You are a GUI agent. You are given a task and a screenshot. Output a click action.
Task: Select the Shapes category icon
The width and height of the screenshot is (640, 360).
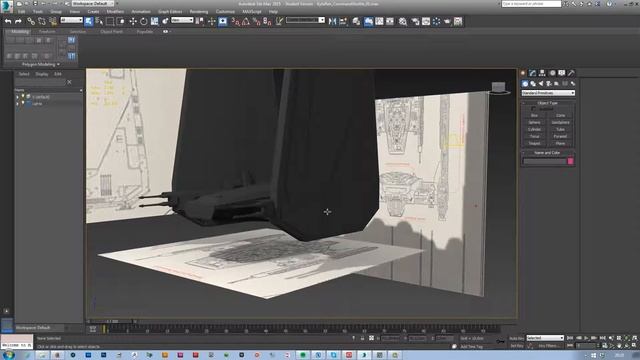point(533,84)
